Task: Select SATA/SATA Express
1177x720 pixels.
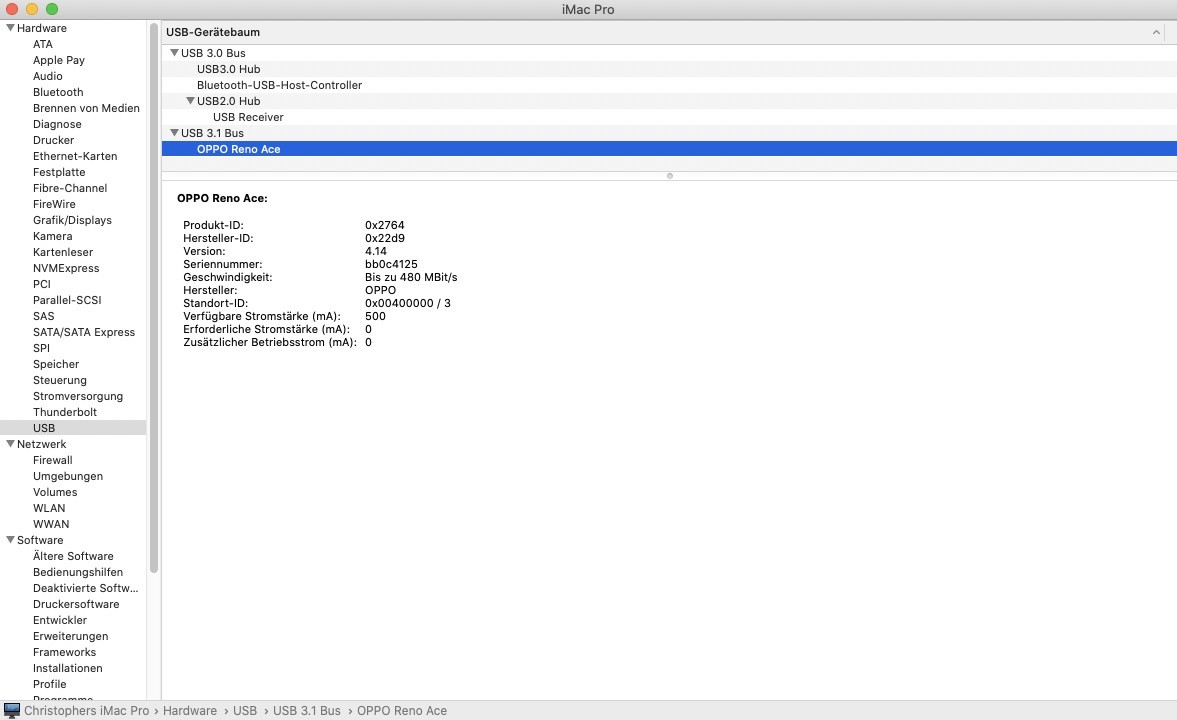Action: pos(84,332)
